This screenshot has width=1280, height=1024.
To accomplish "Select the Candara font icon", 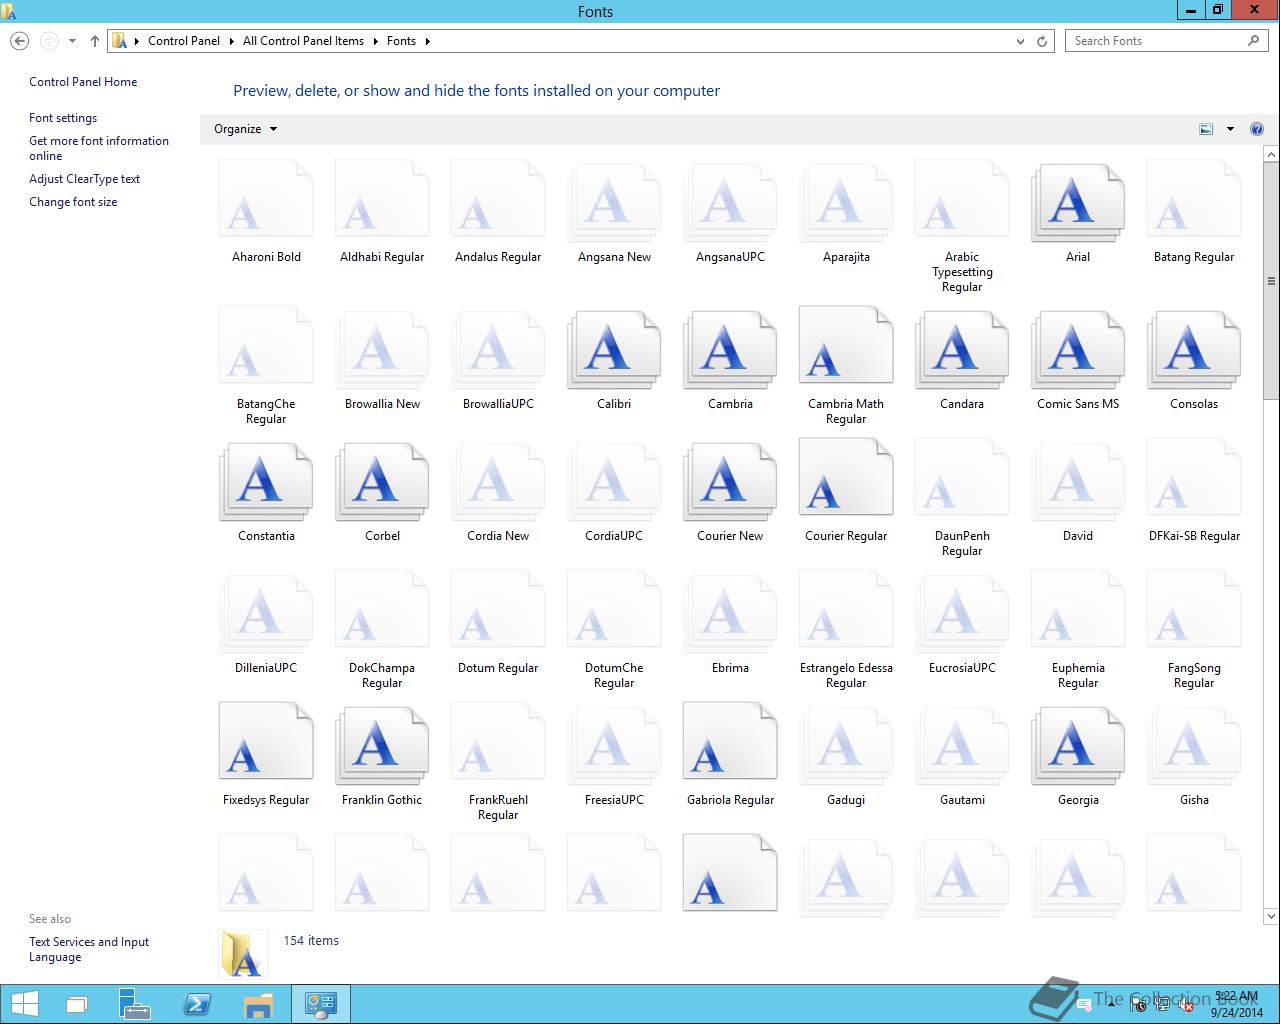I will point(962,351).
